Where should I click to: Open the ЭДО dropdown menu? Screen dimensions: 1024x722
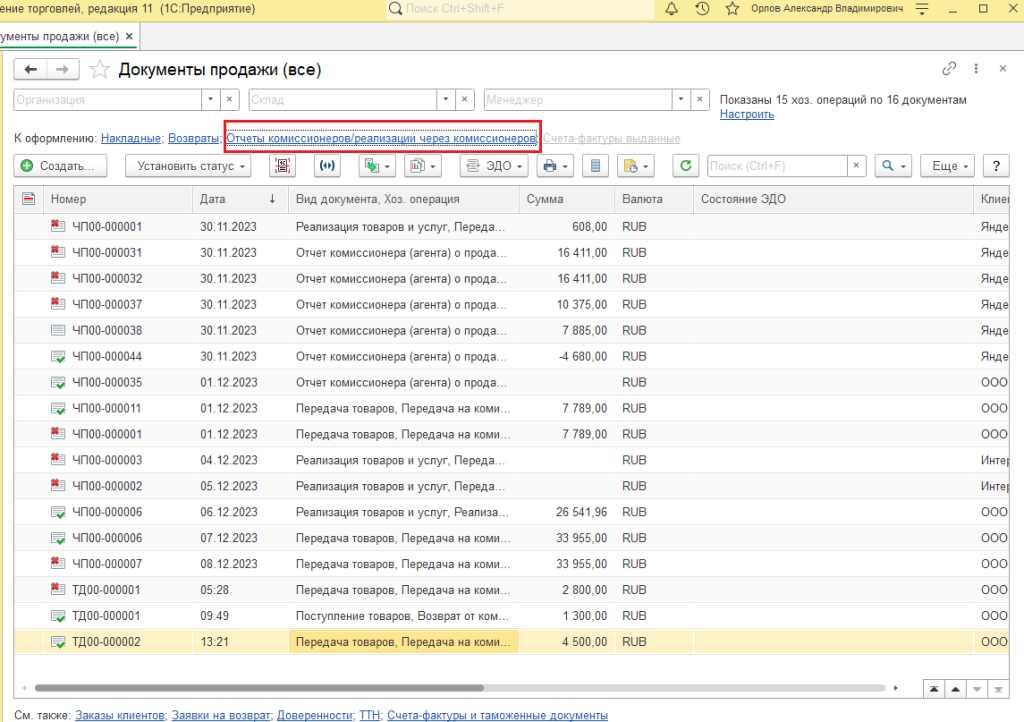pyautogui.click(x=494, y=166)
